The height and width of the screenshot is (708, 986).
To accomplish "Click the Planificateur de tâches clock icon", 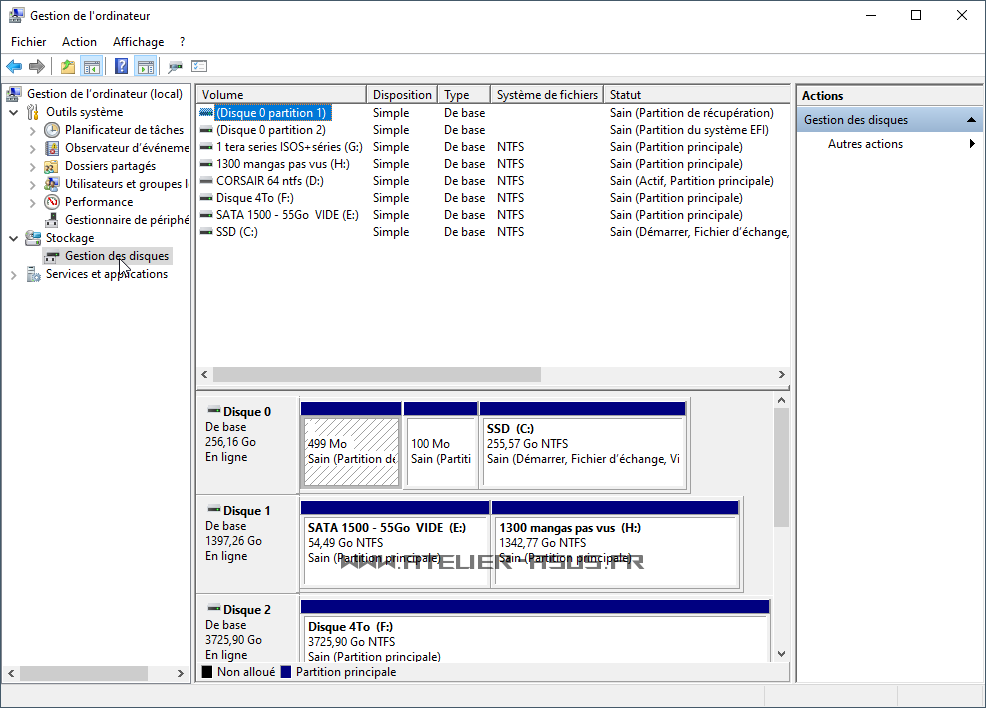I will click(x=52, y=130).
